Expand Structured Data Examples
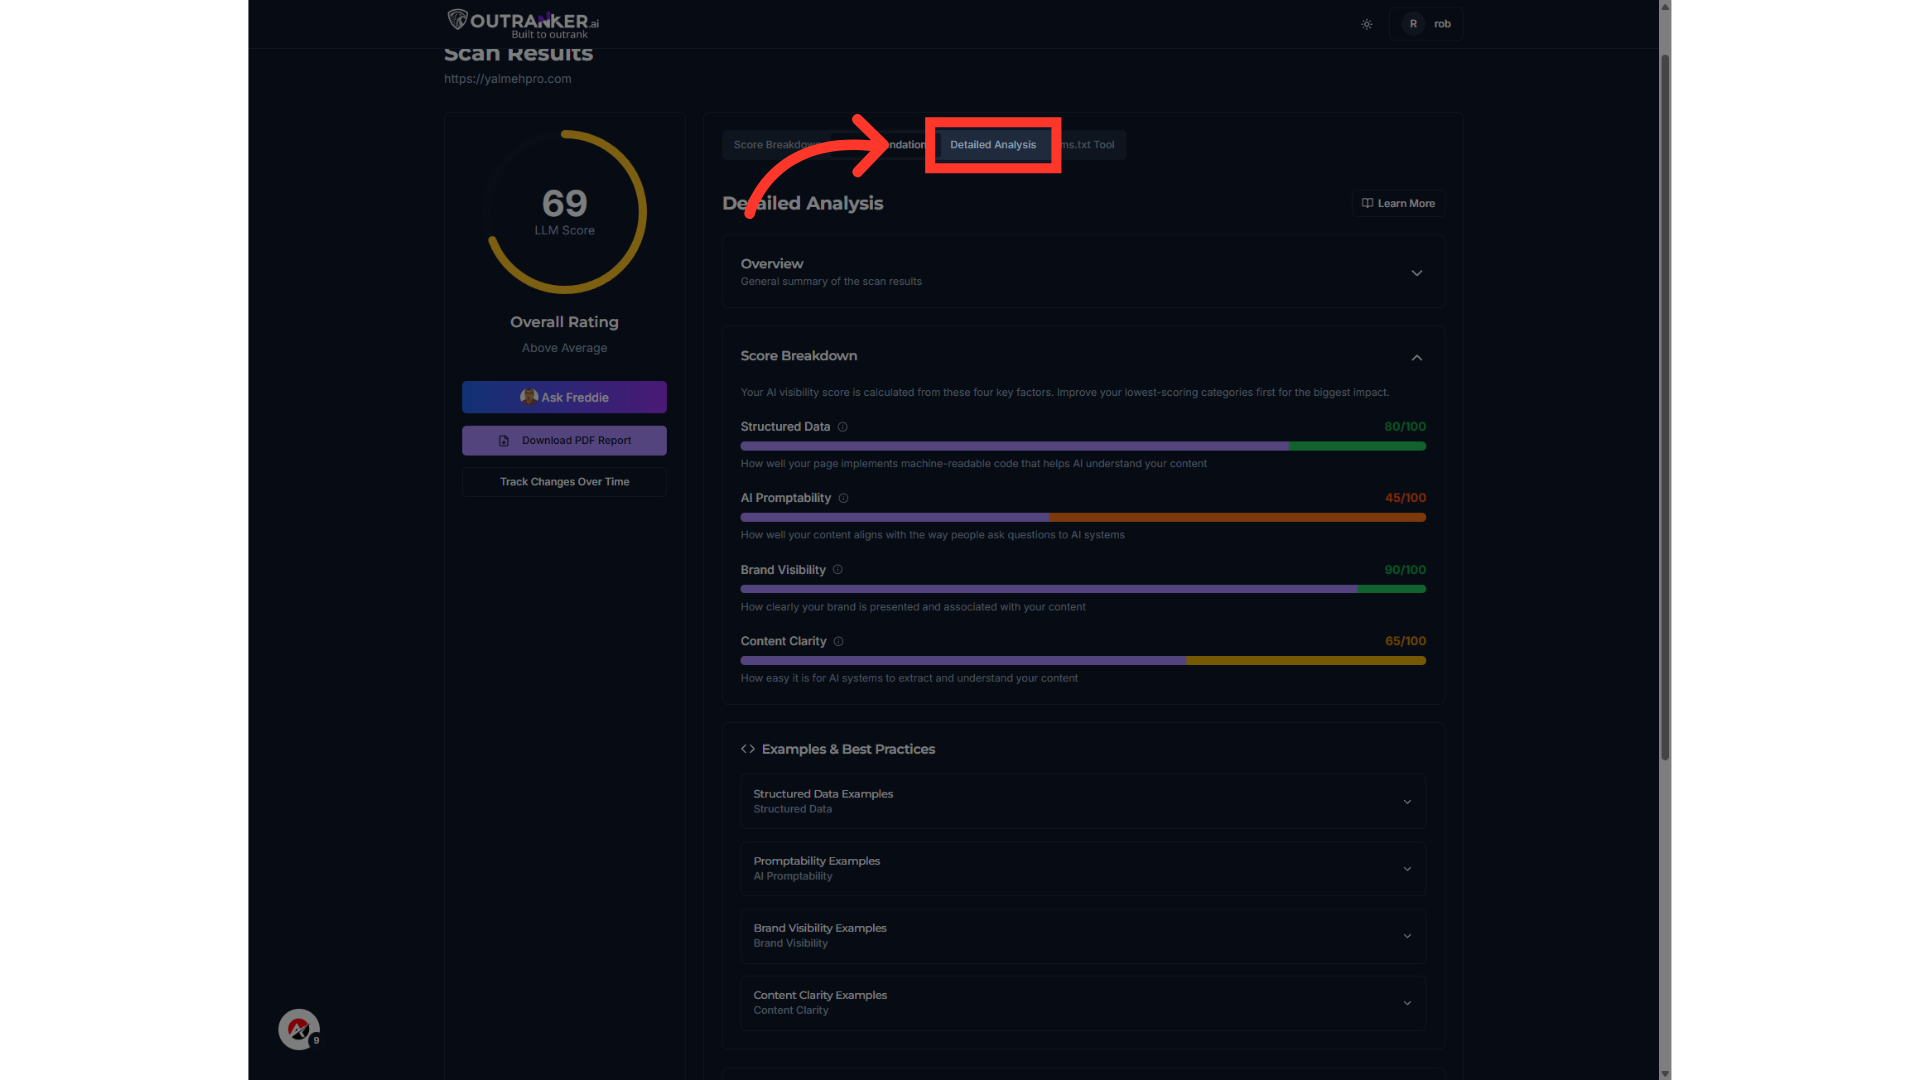The height and width of the screenshot is (1080, 1920). pos(1407,802)
